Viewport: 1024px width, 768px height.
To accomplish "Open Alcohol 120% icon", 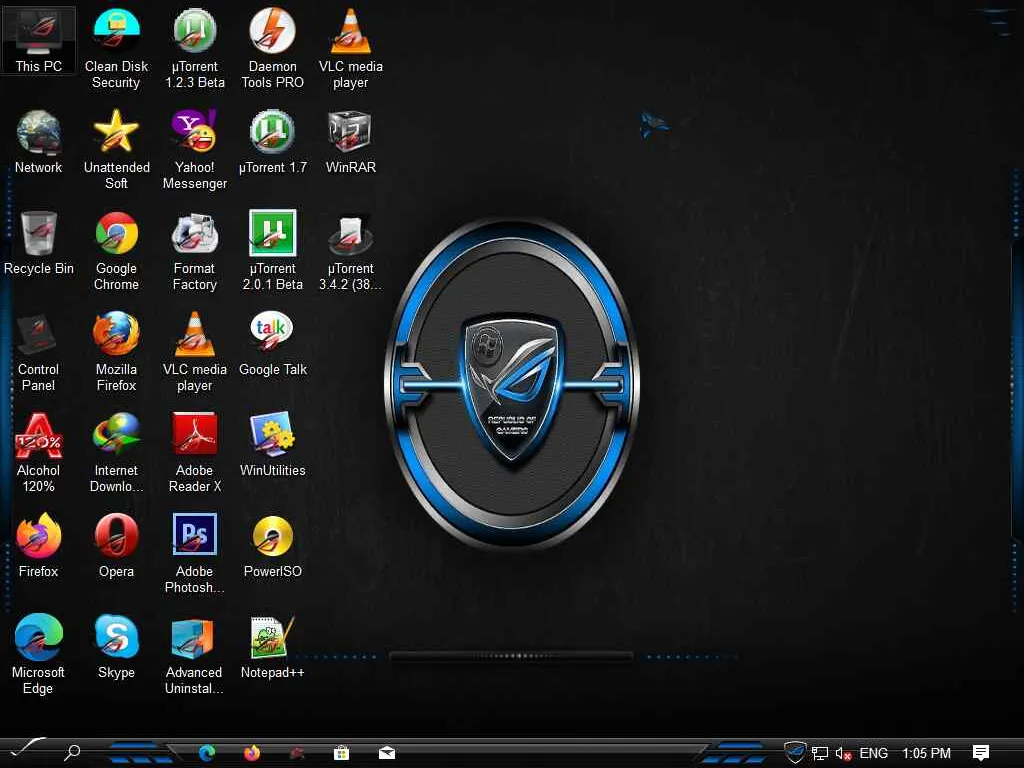I will 39,453.
